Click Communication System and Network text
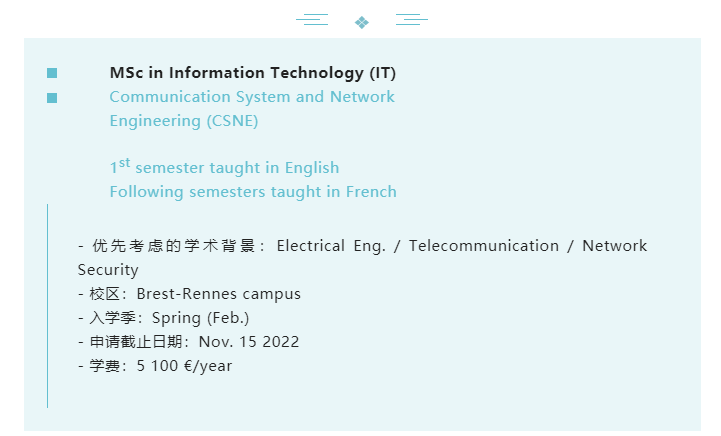Image resolution: width=721 pixels, height=436 pixels. point(252,97)
